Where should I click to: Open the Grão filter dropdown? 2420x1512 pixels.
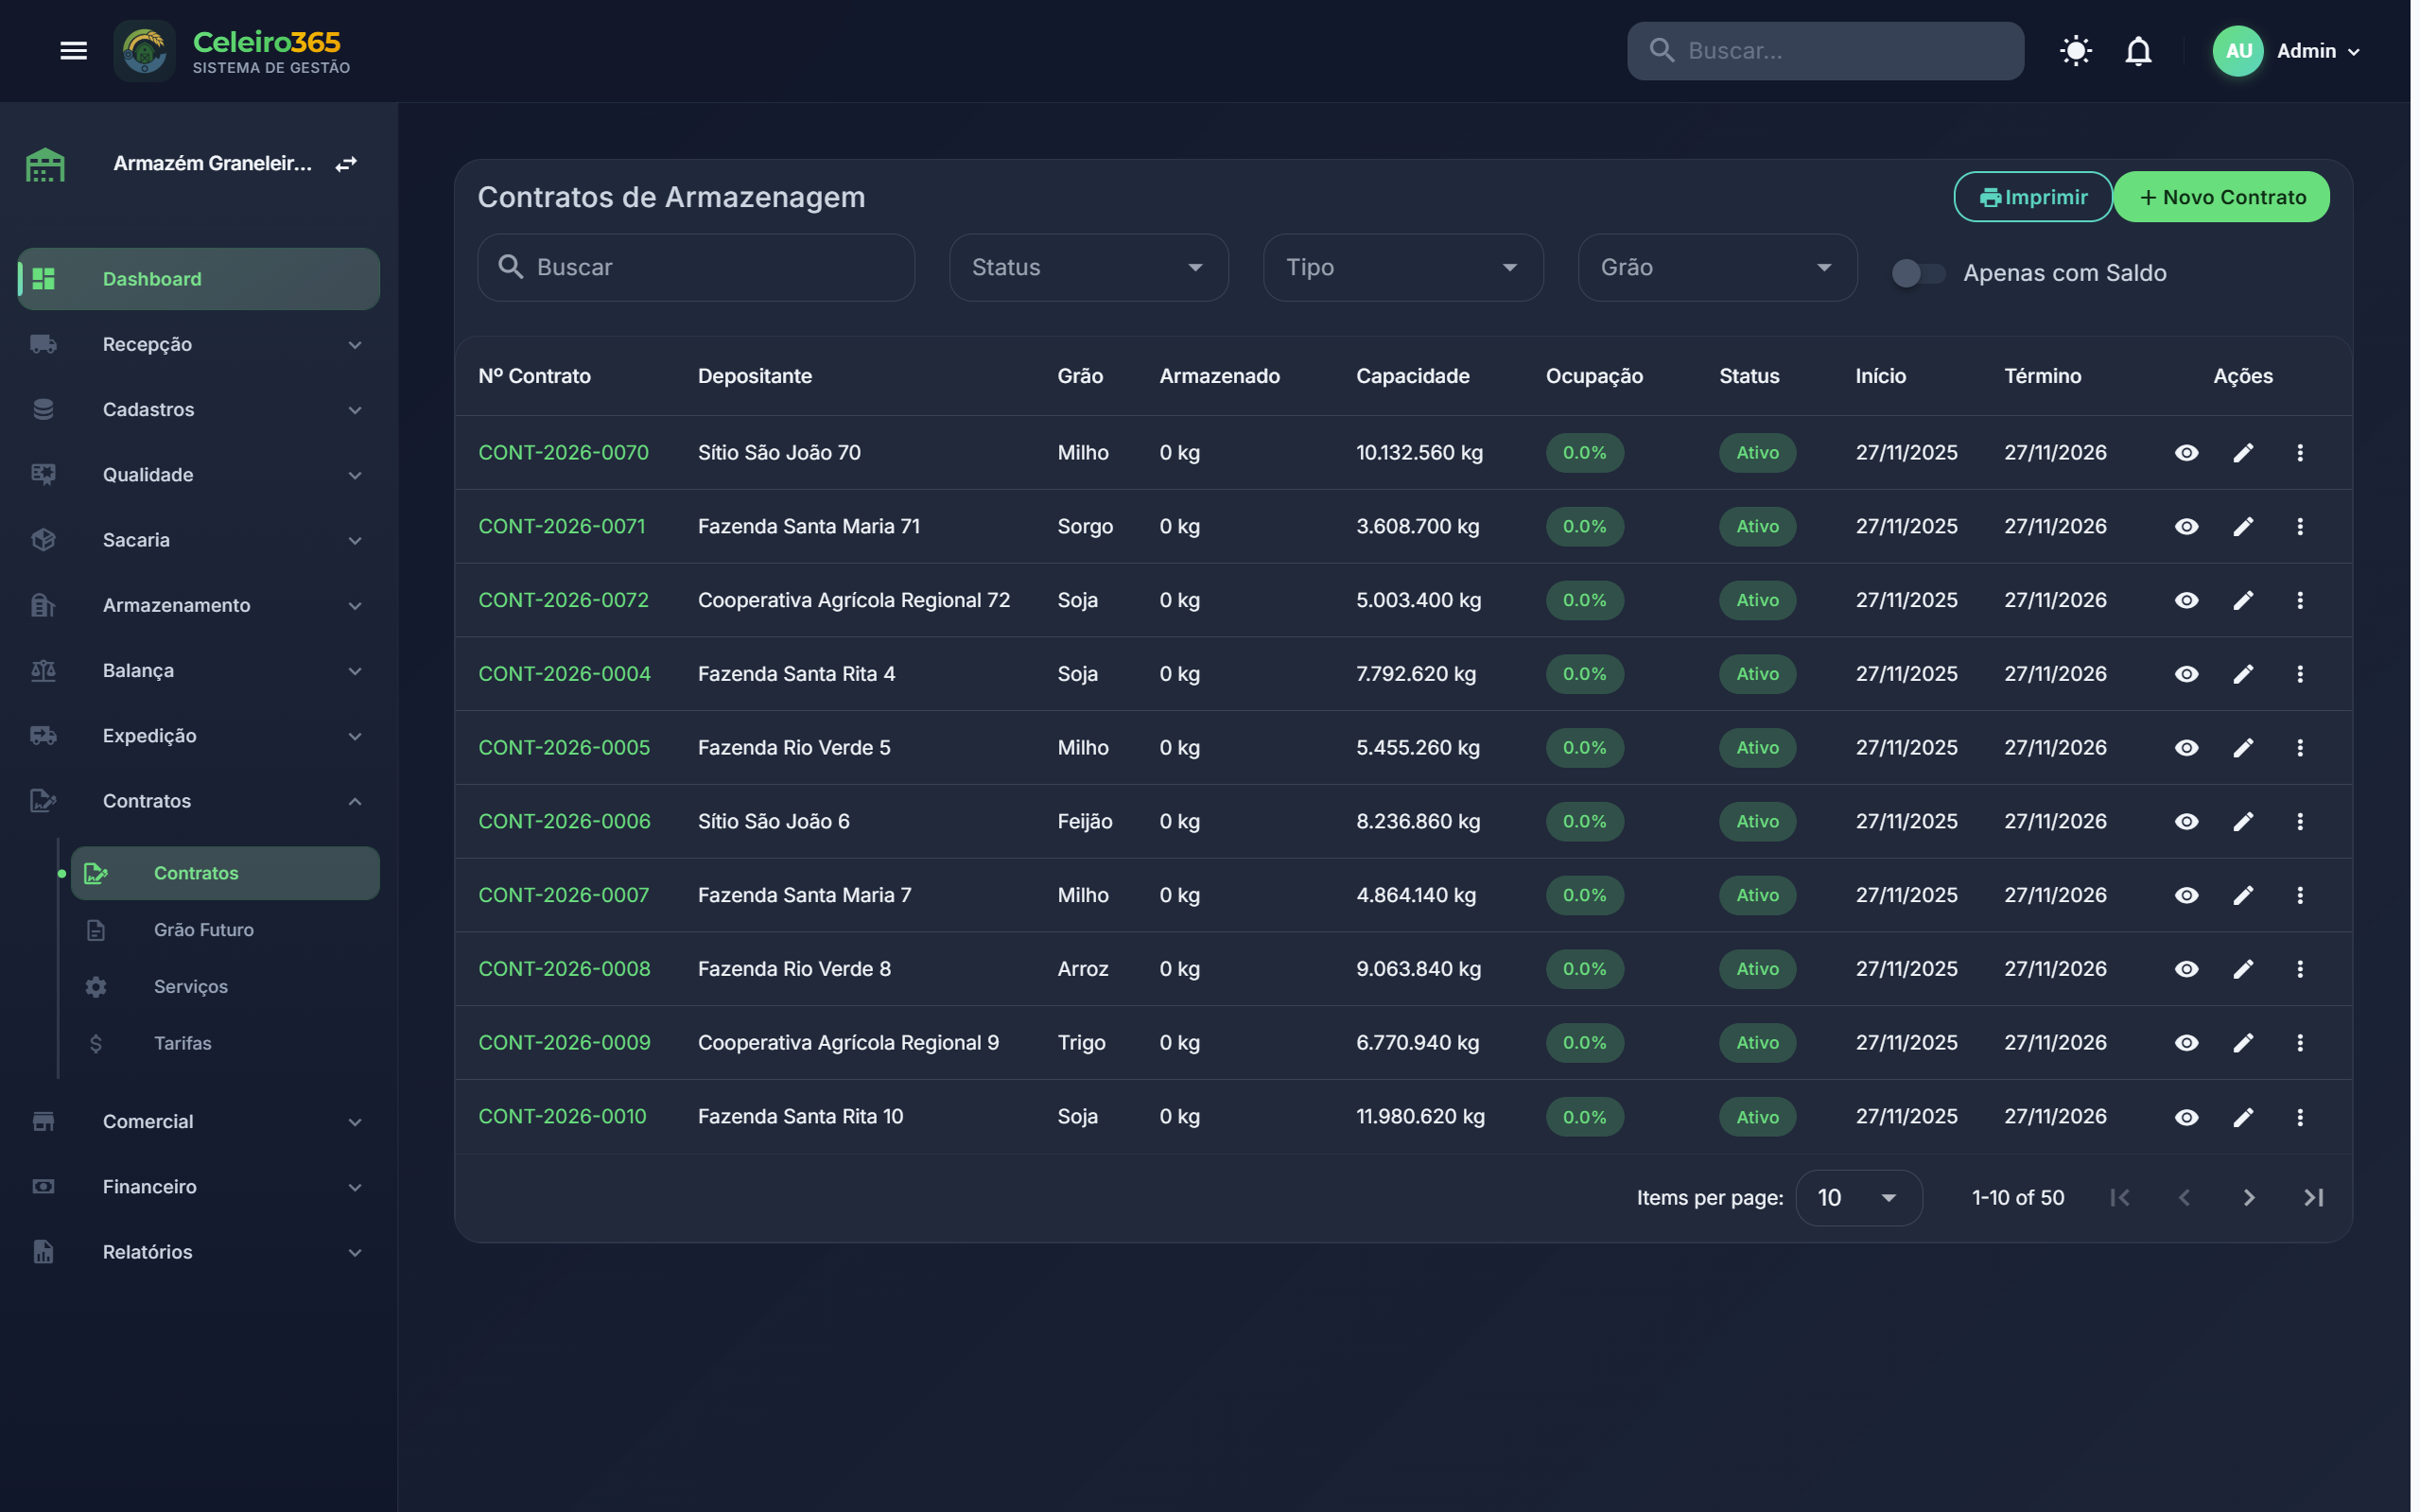[x=1717, y=268]
